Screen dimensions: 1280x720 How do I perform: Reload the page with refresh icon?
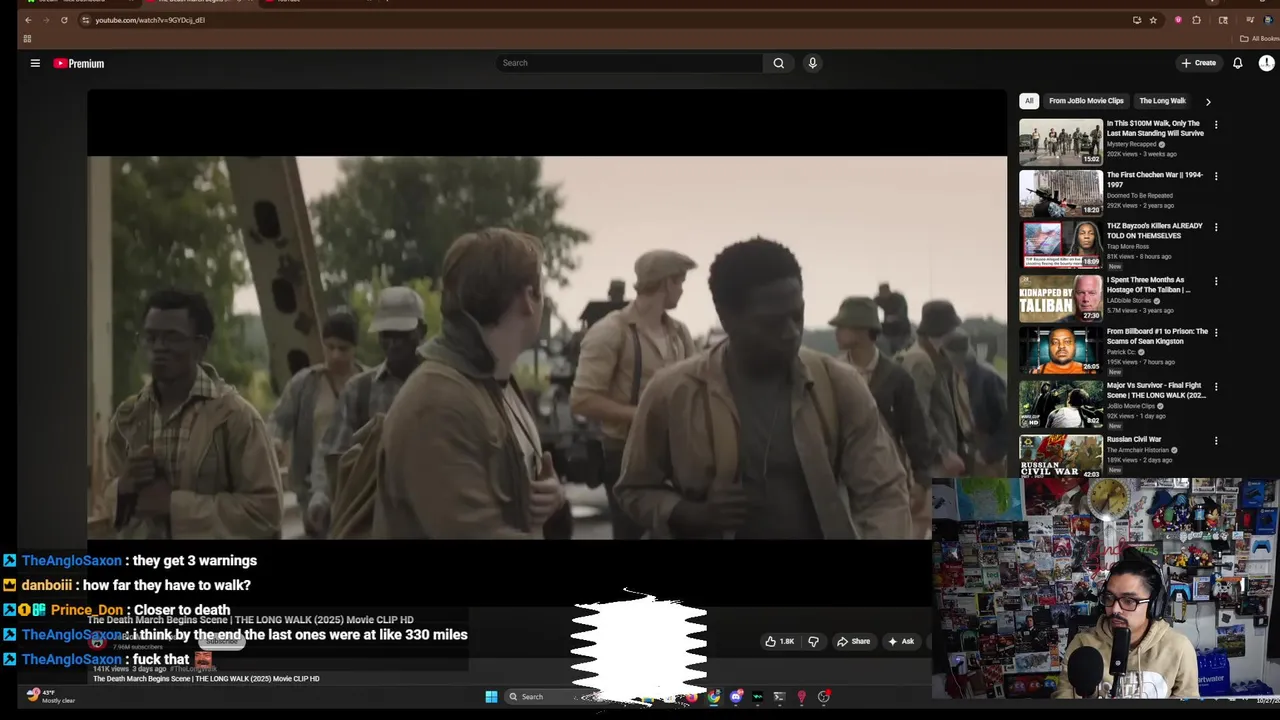tap(64, 20)
